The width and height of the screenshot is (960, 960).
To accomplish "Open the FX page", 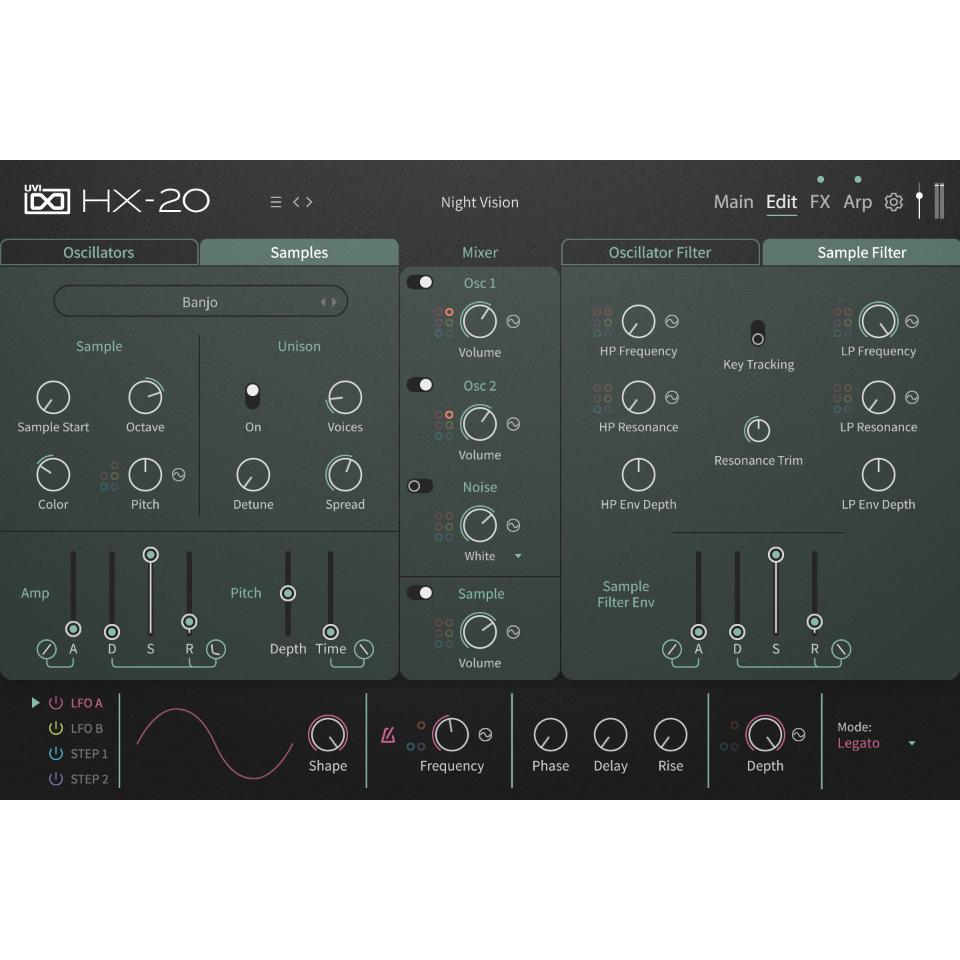I will 820,202.
